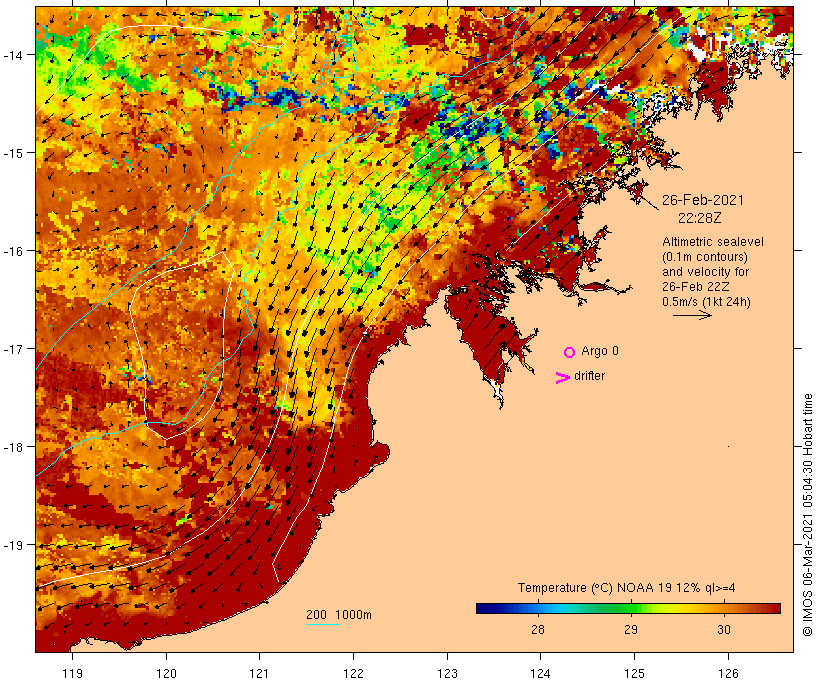Click the dark red end of colorbar
This screenshot has height=680, width=820.
pos(775,608)
